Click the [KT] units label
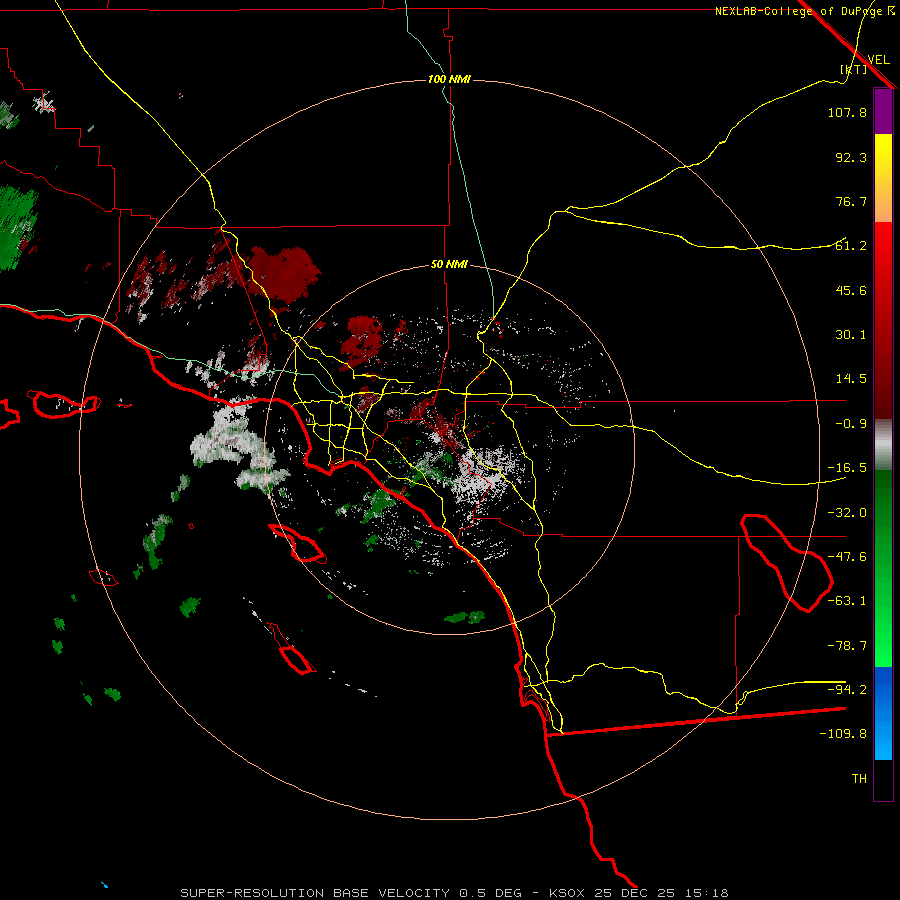The image size is (900, 900). point(854,69)
